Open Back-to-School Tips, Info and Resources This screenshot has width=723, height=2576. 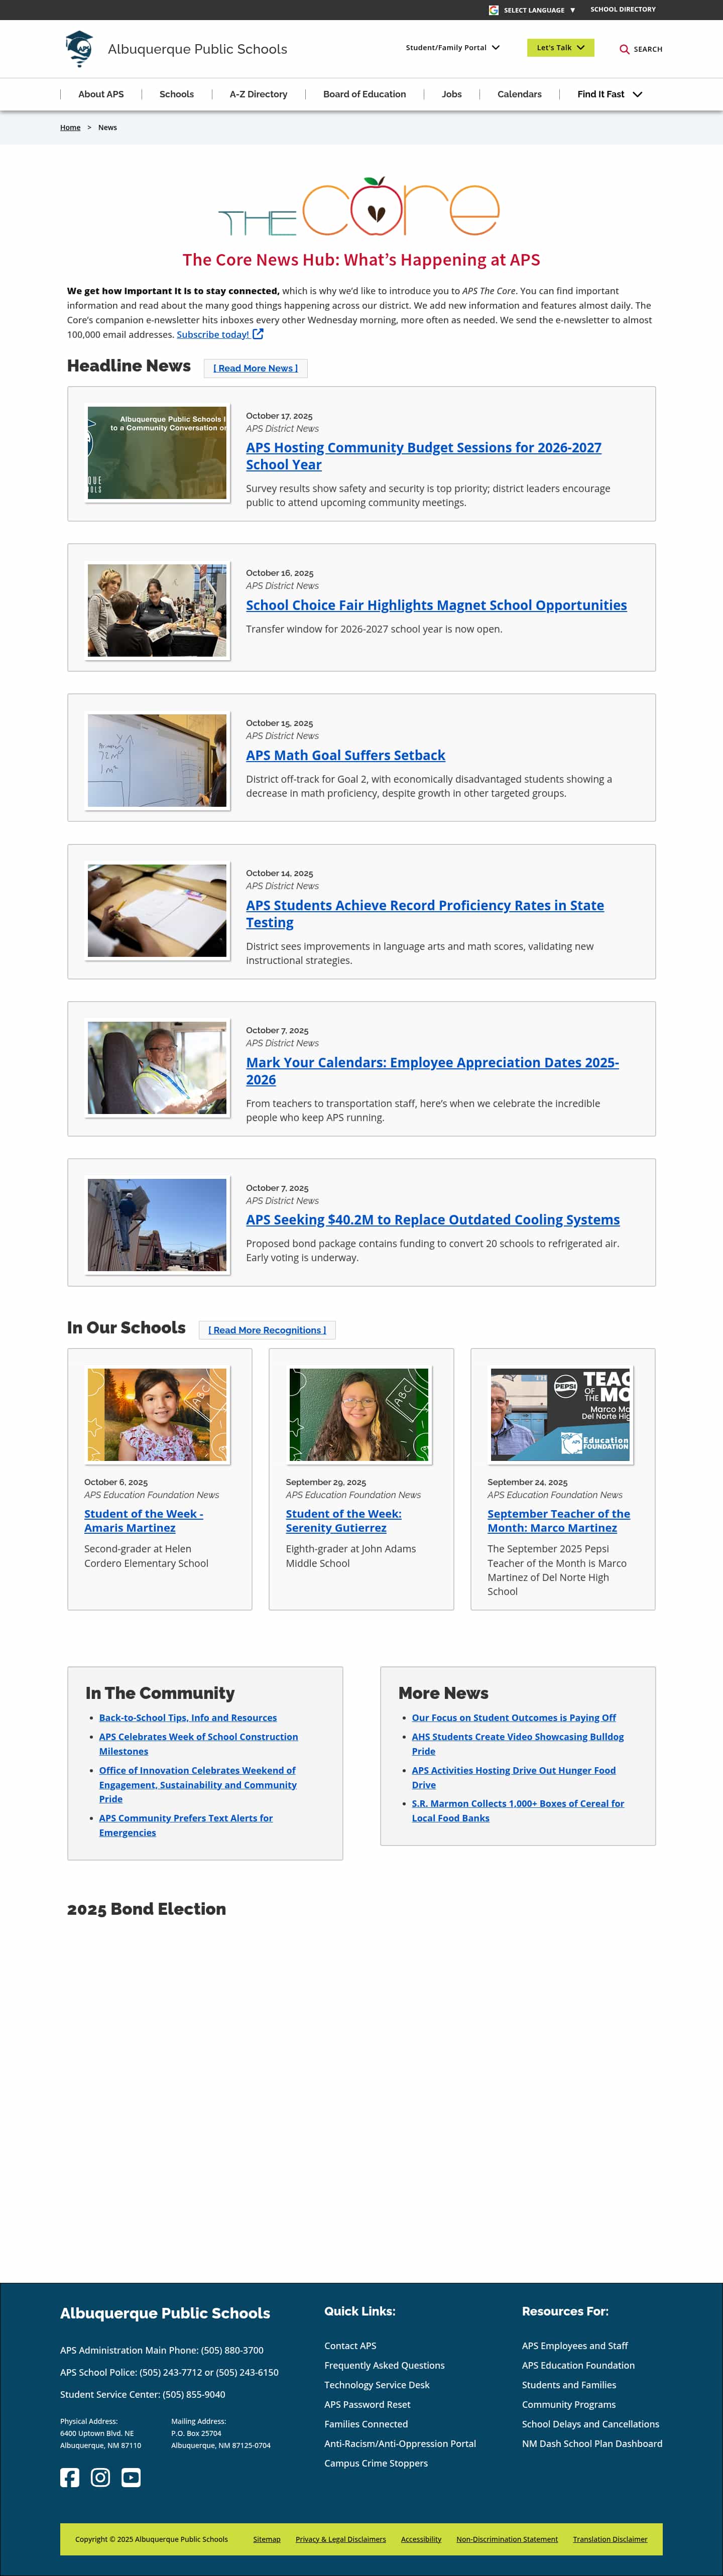pyautogui.click(x=188, y=1718)
